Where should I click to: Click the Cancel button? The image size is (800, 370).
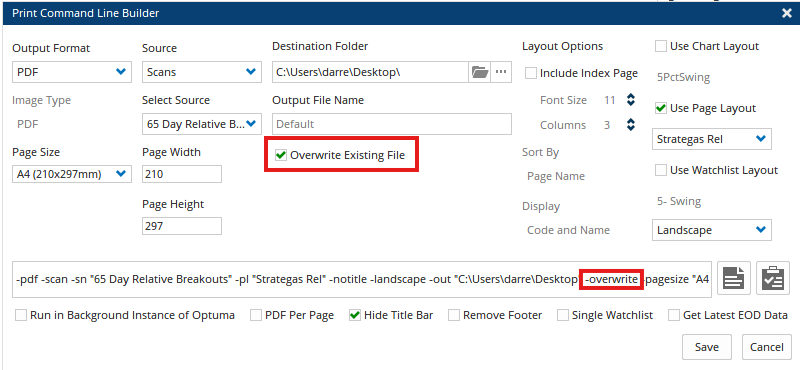(766, 347)
